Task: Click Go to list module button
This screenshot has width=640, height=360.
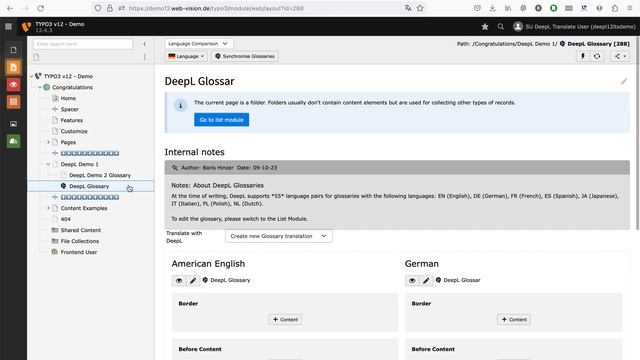Action: pos(222,120)
